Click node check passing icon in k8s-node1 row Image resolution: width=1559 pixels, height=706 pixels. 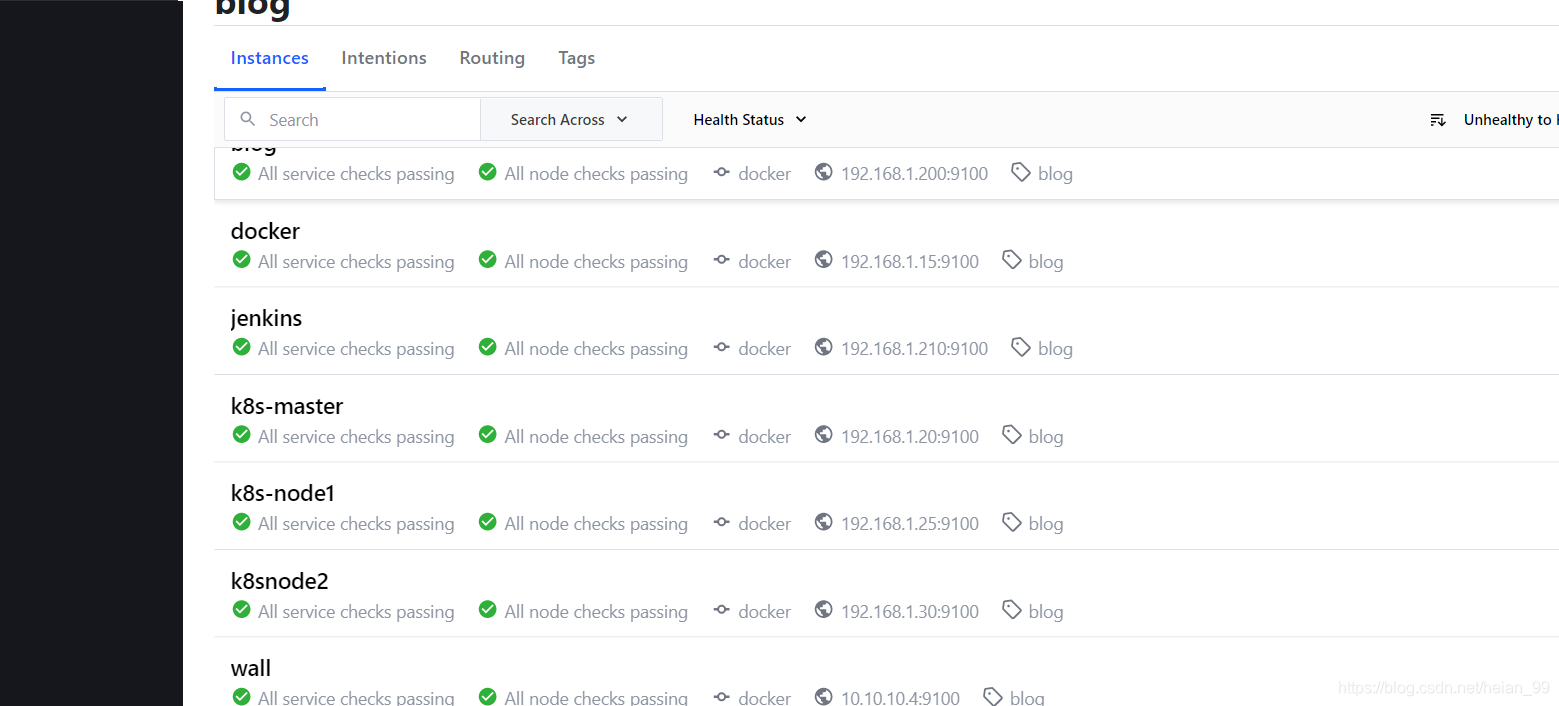click(488, 522)
